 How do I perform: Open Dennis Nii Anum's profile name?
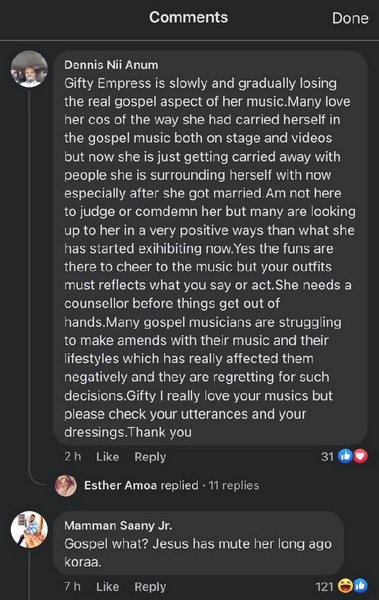click(111, 65)
